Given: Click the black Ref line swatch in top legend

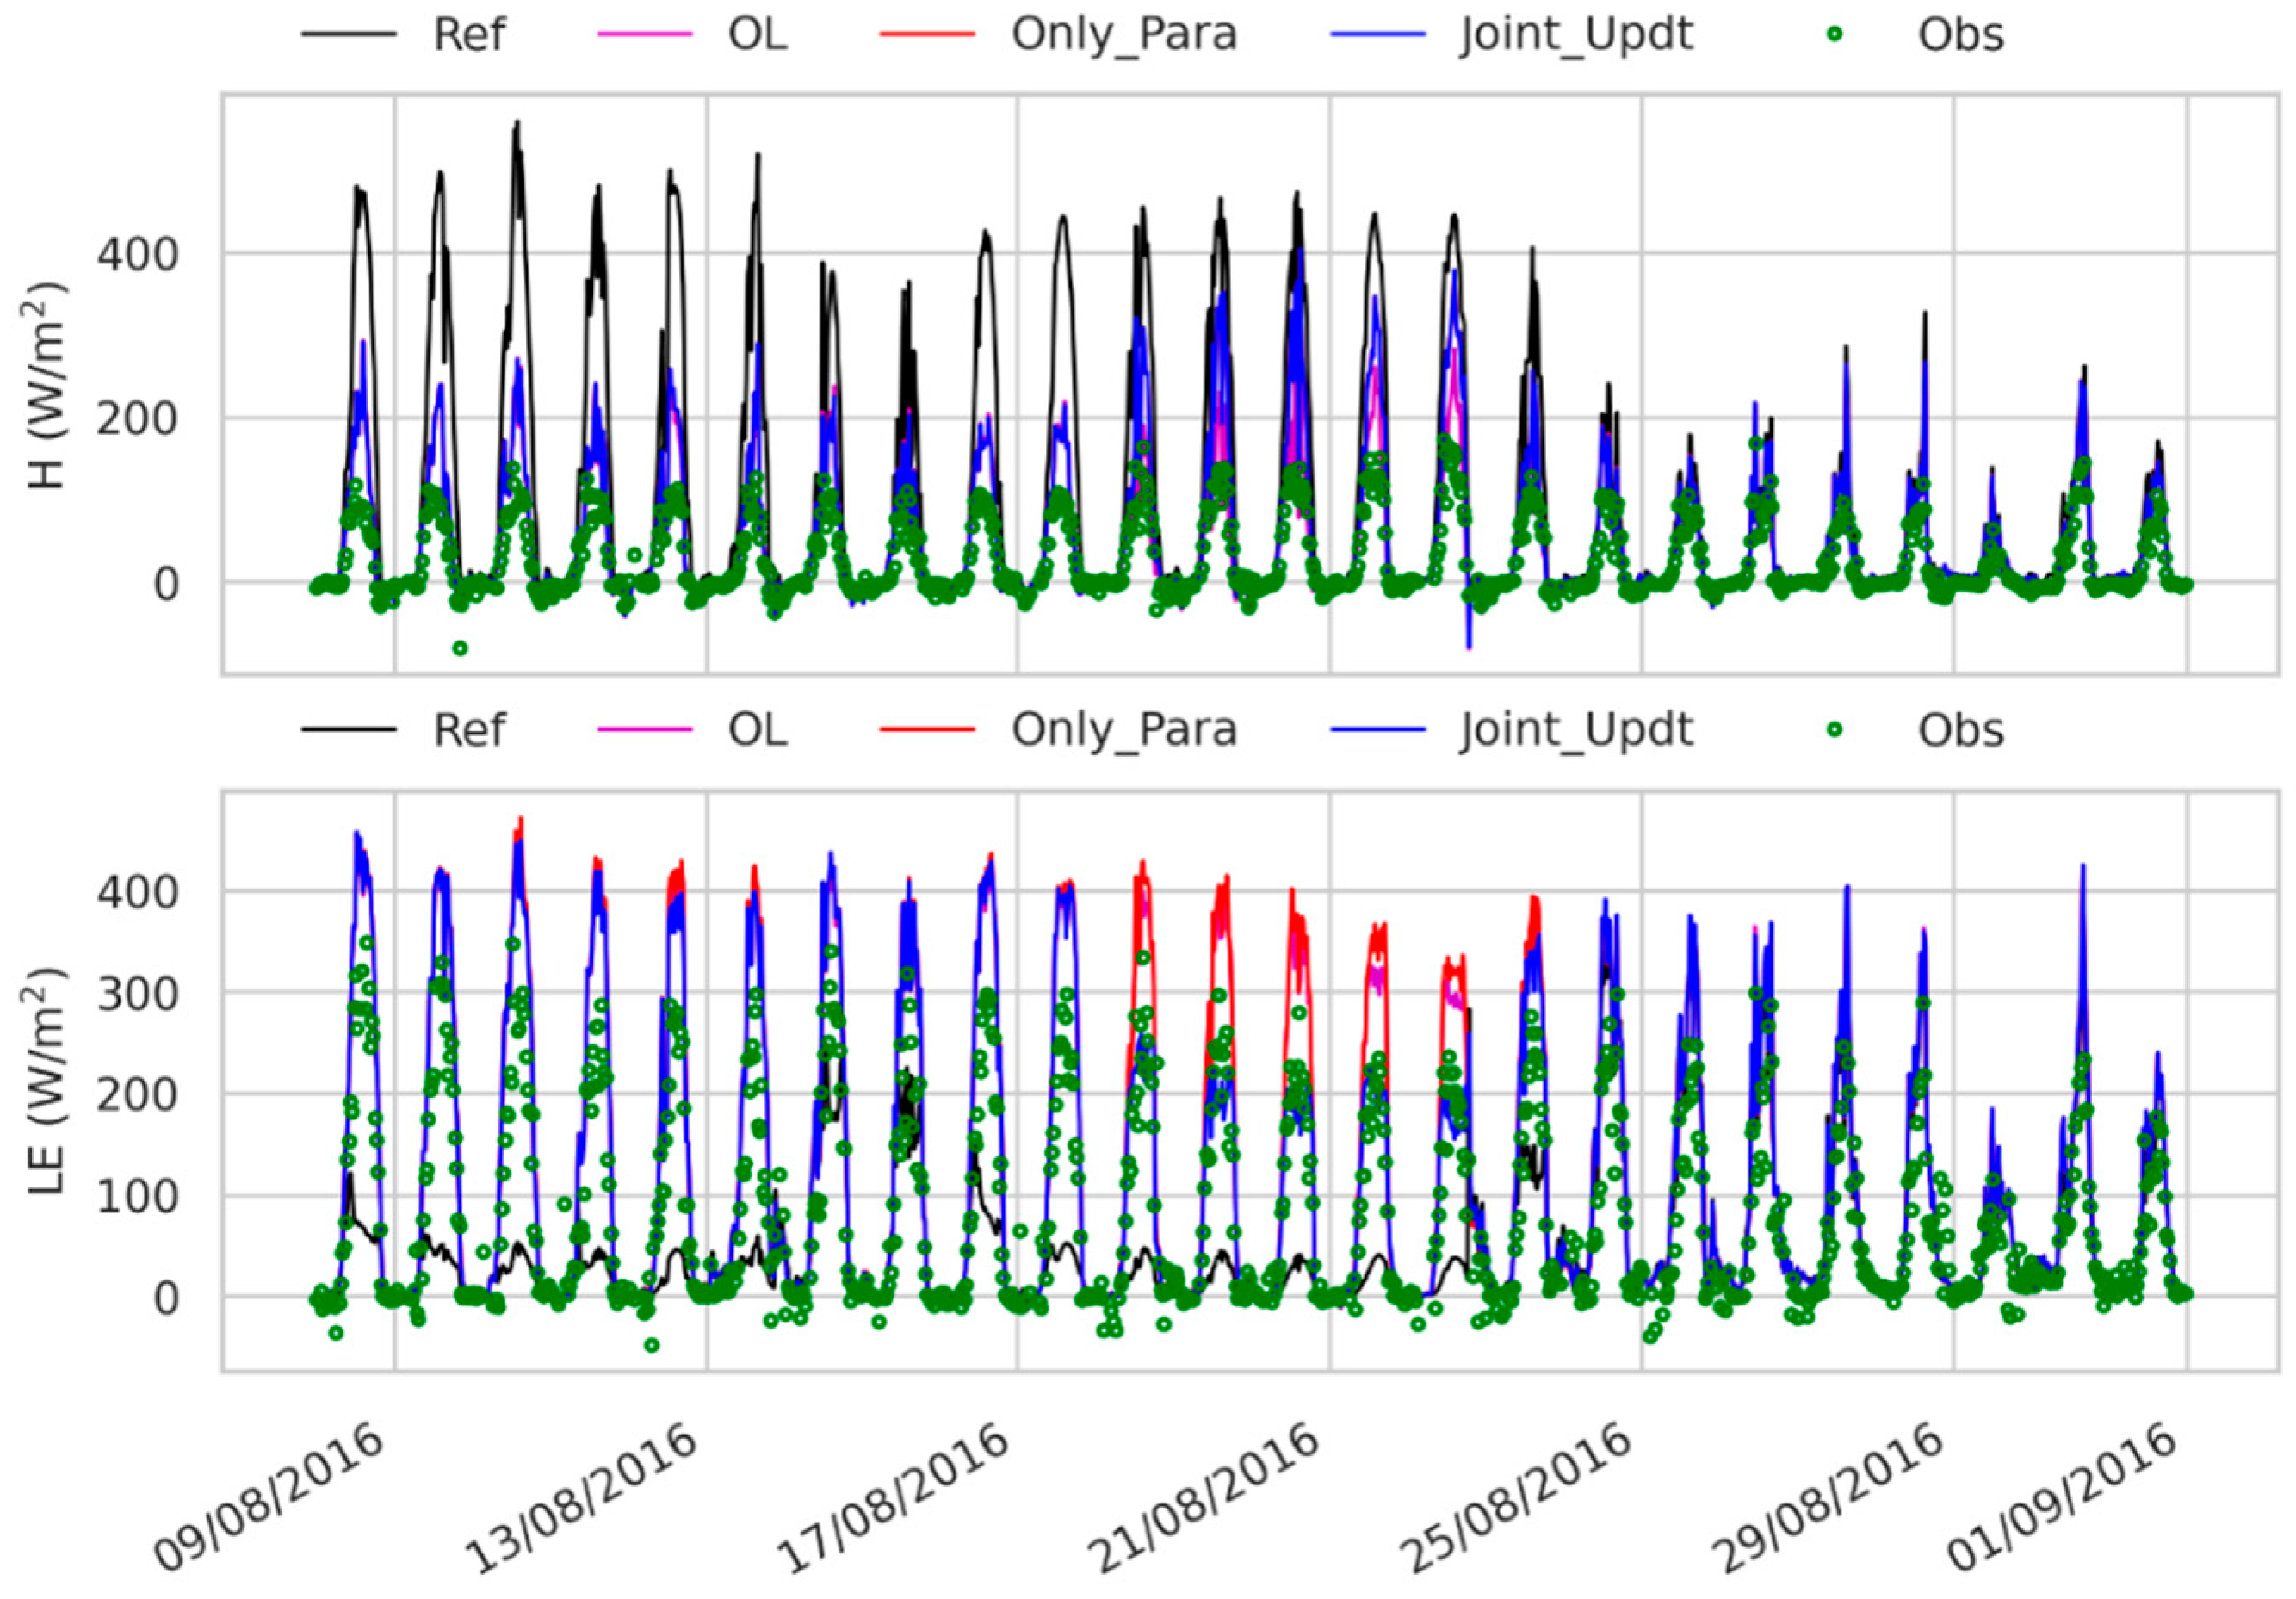Looking at the screenshot, I should [348, 34].
